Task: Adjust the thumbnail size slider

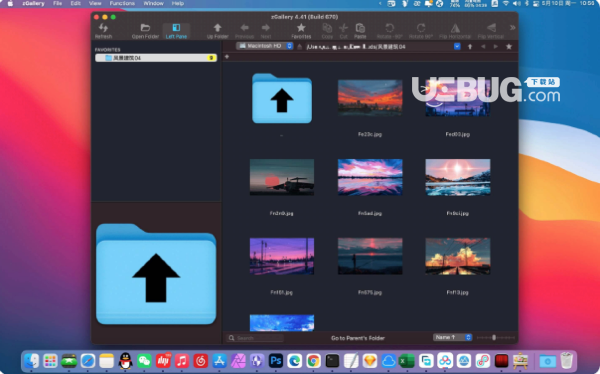Action: [495, 338]
